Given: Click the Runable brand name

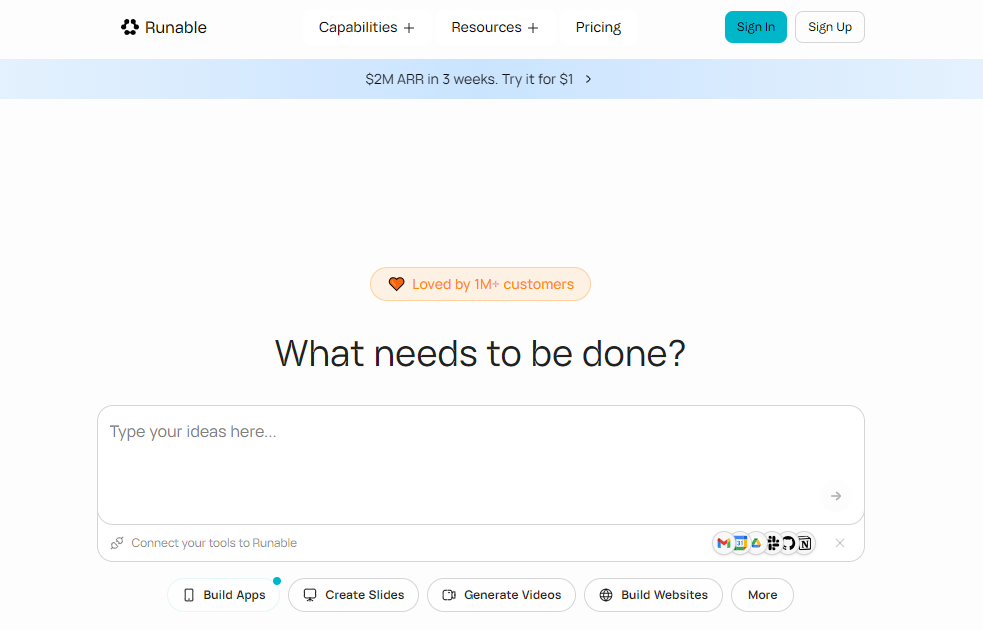Looking at the screenshot, I should 176,28.
